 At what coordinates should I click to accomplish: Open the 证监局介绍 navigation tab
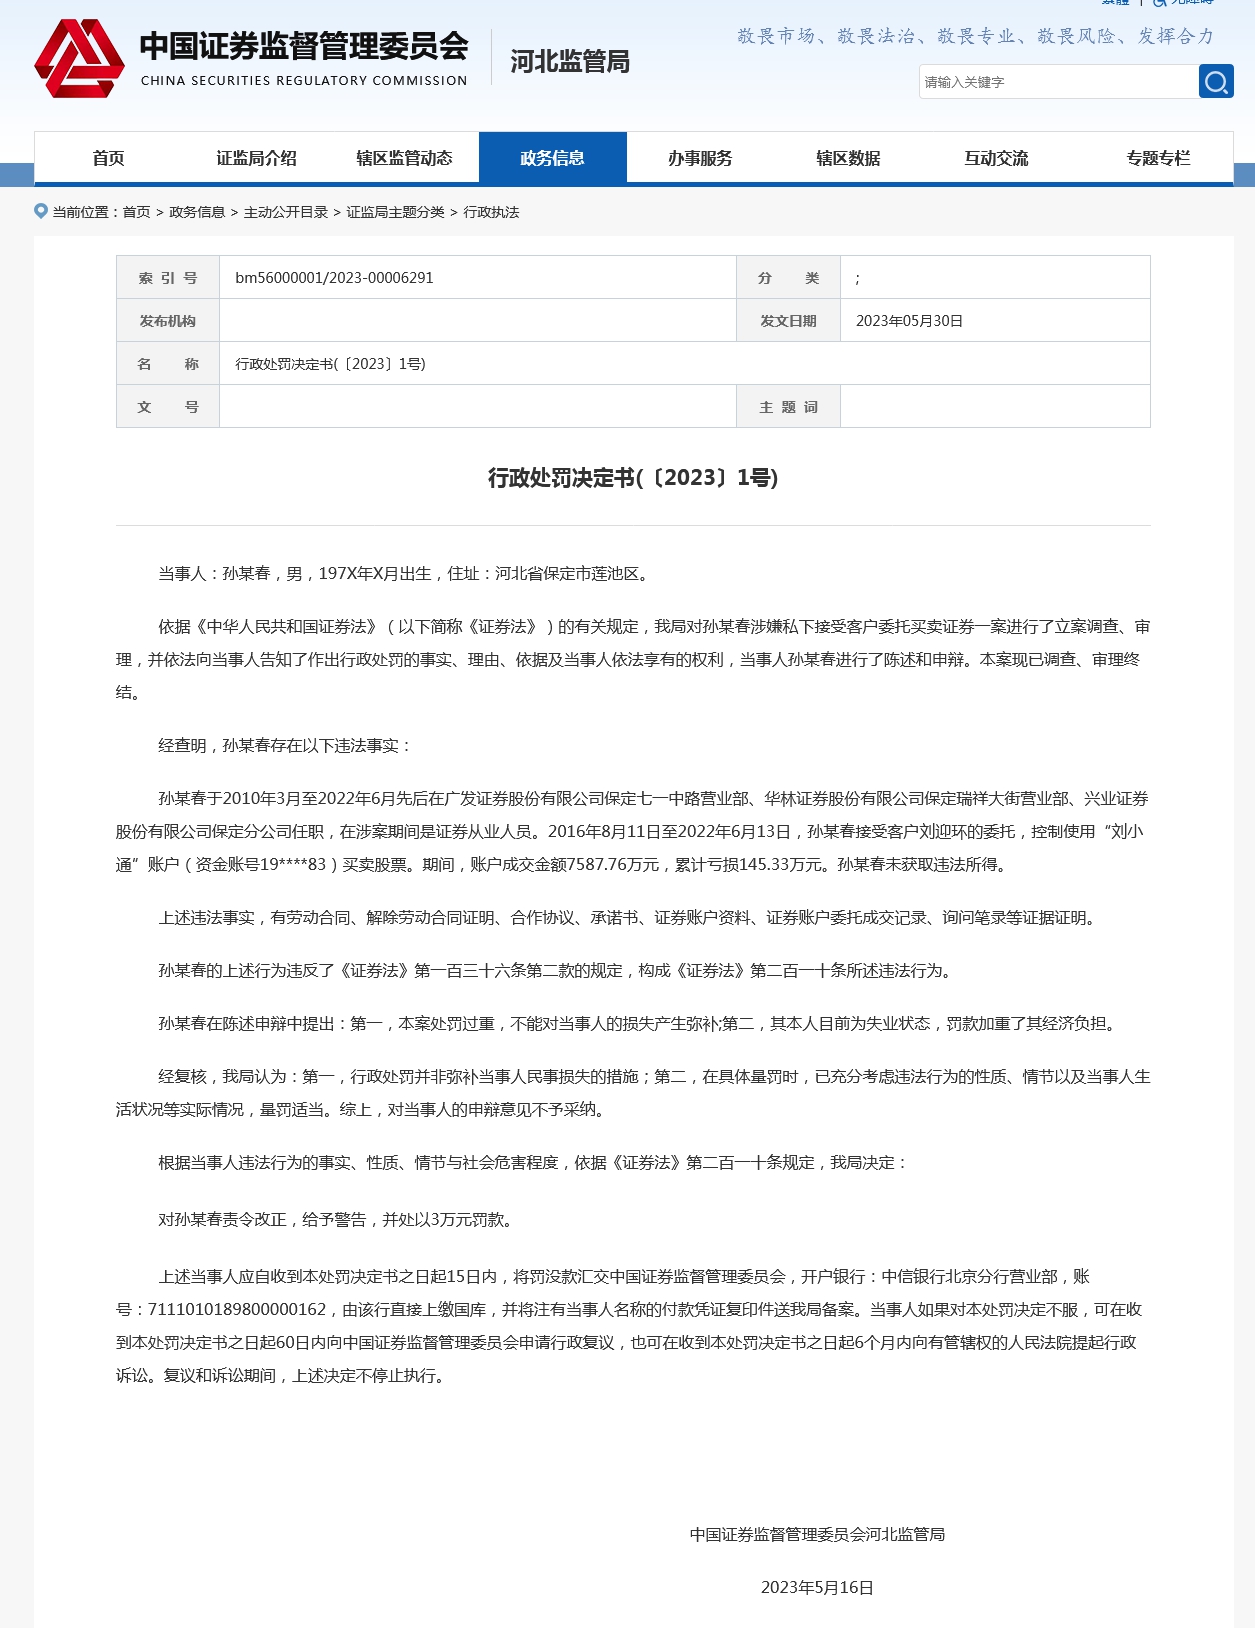click(256, 158)
